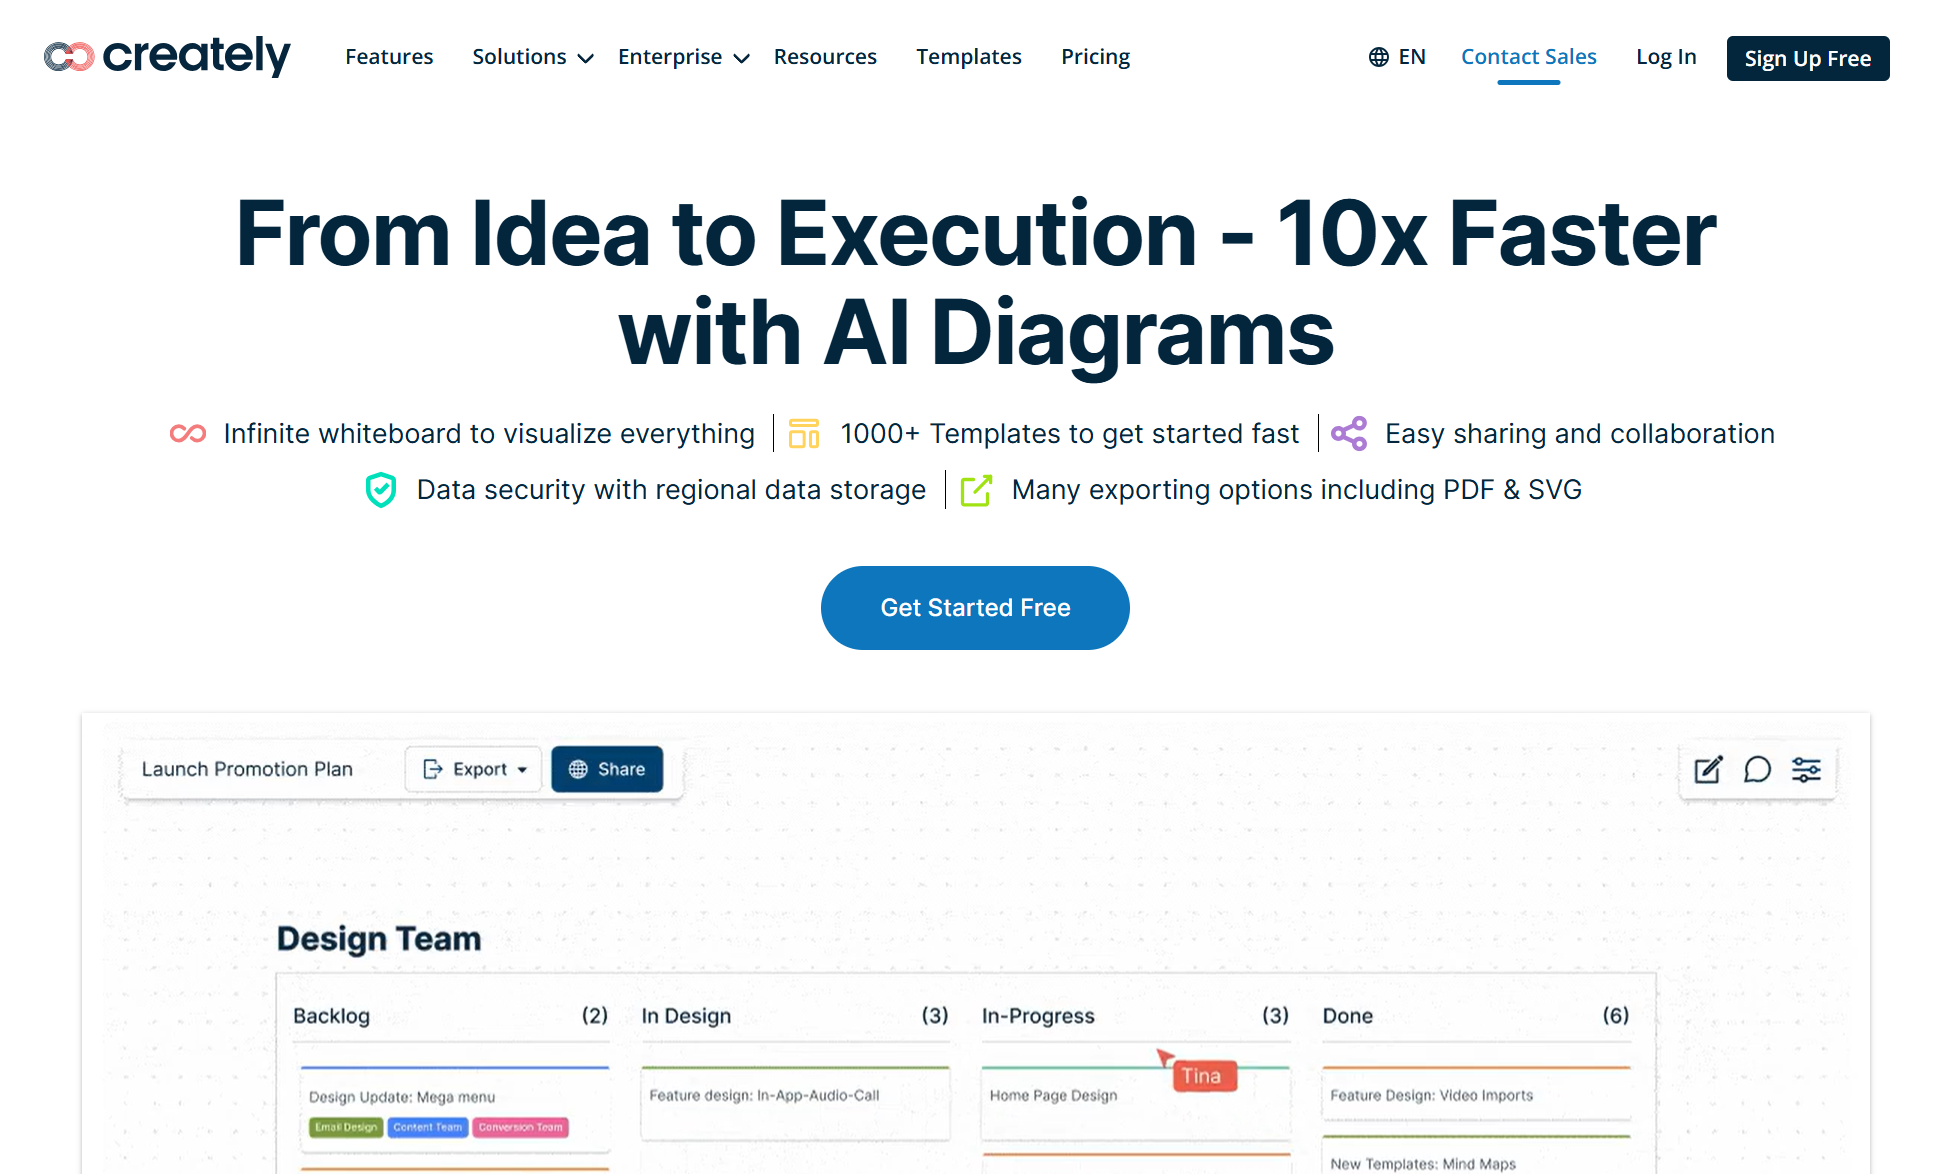
Task: Click the In-Progress column header
Action: tap(1038, 1016)
